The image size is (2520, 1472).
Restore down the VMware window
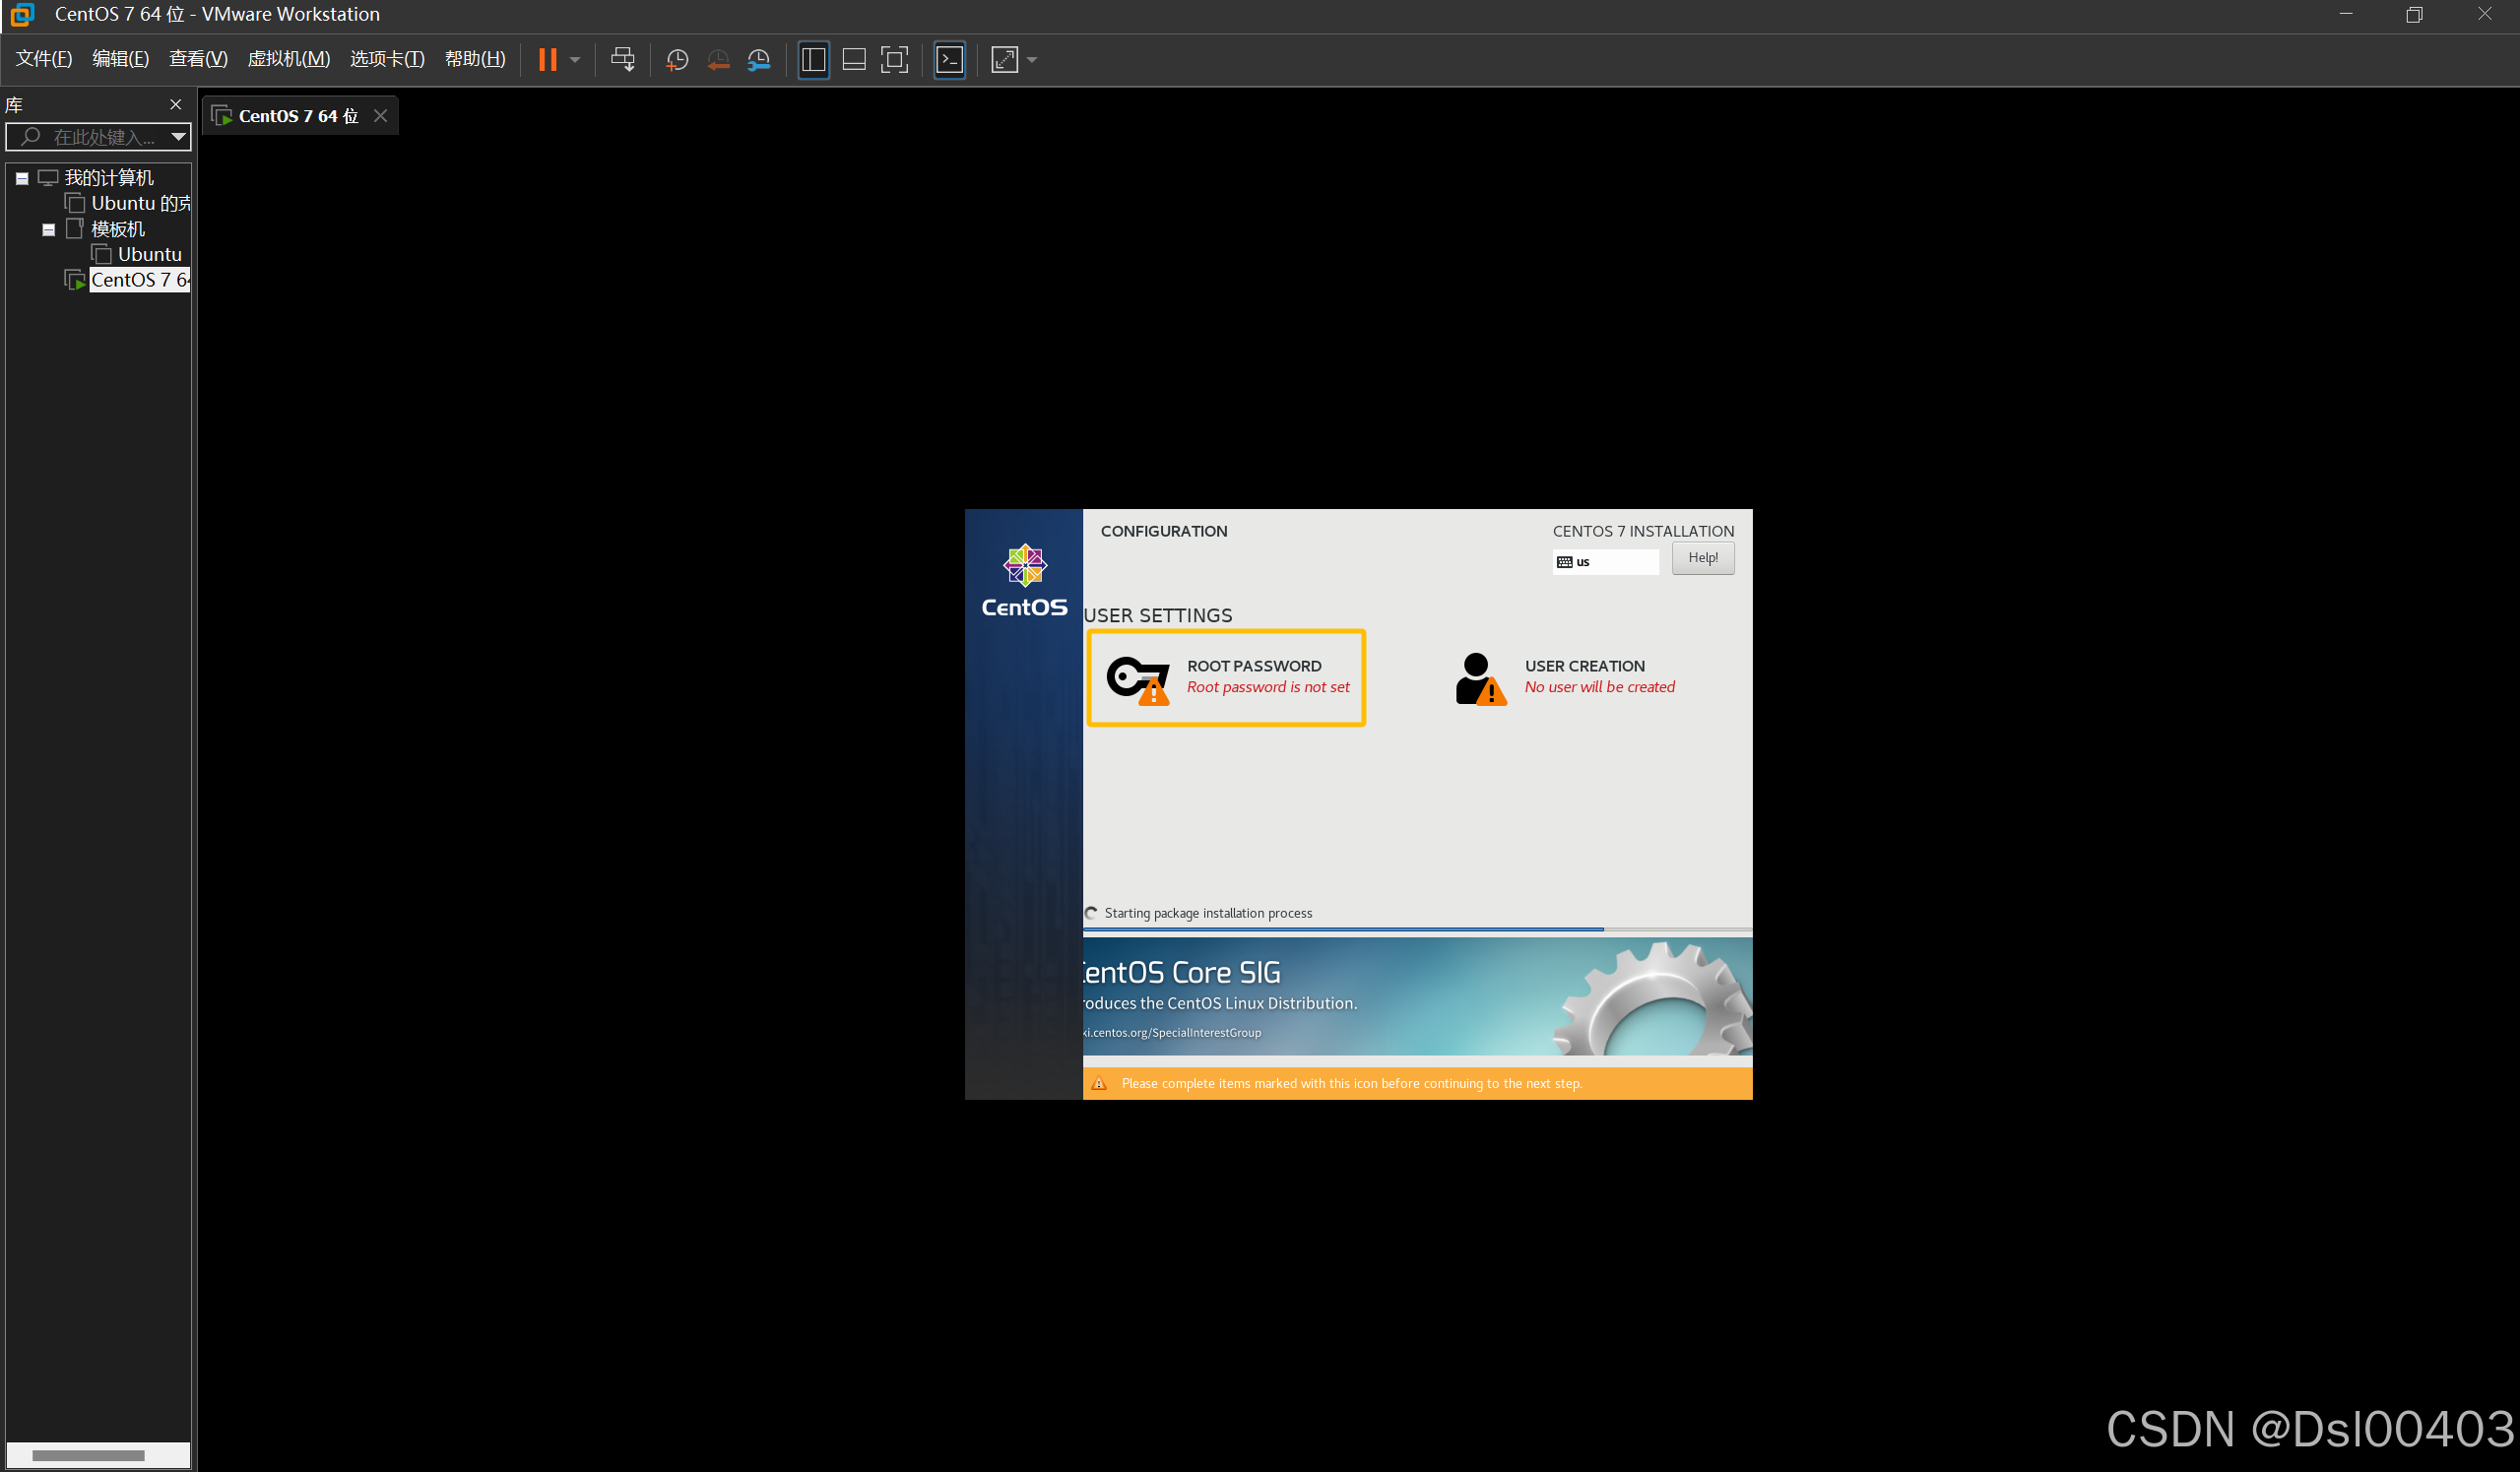coord(2414,14)
